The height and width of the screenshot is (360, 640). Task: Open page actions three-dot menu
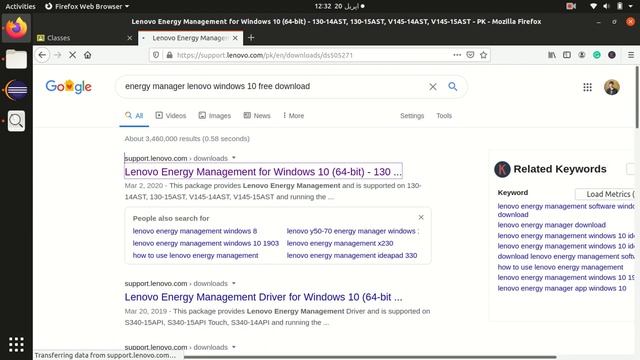(457, 55)
